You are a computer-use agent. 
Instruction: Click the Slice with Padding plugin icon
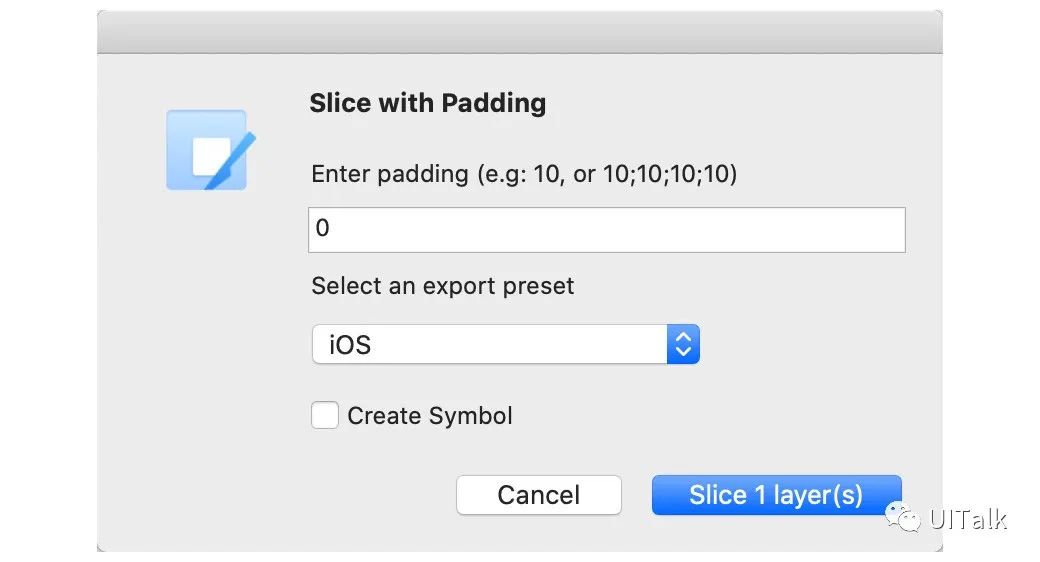point(210,150)
